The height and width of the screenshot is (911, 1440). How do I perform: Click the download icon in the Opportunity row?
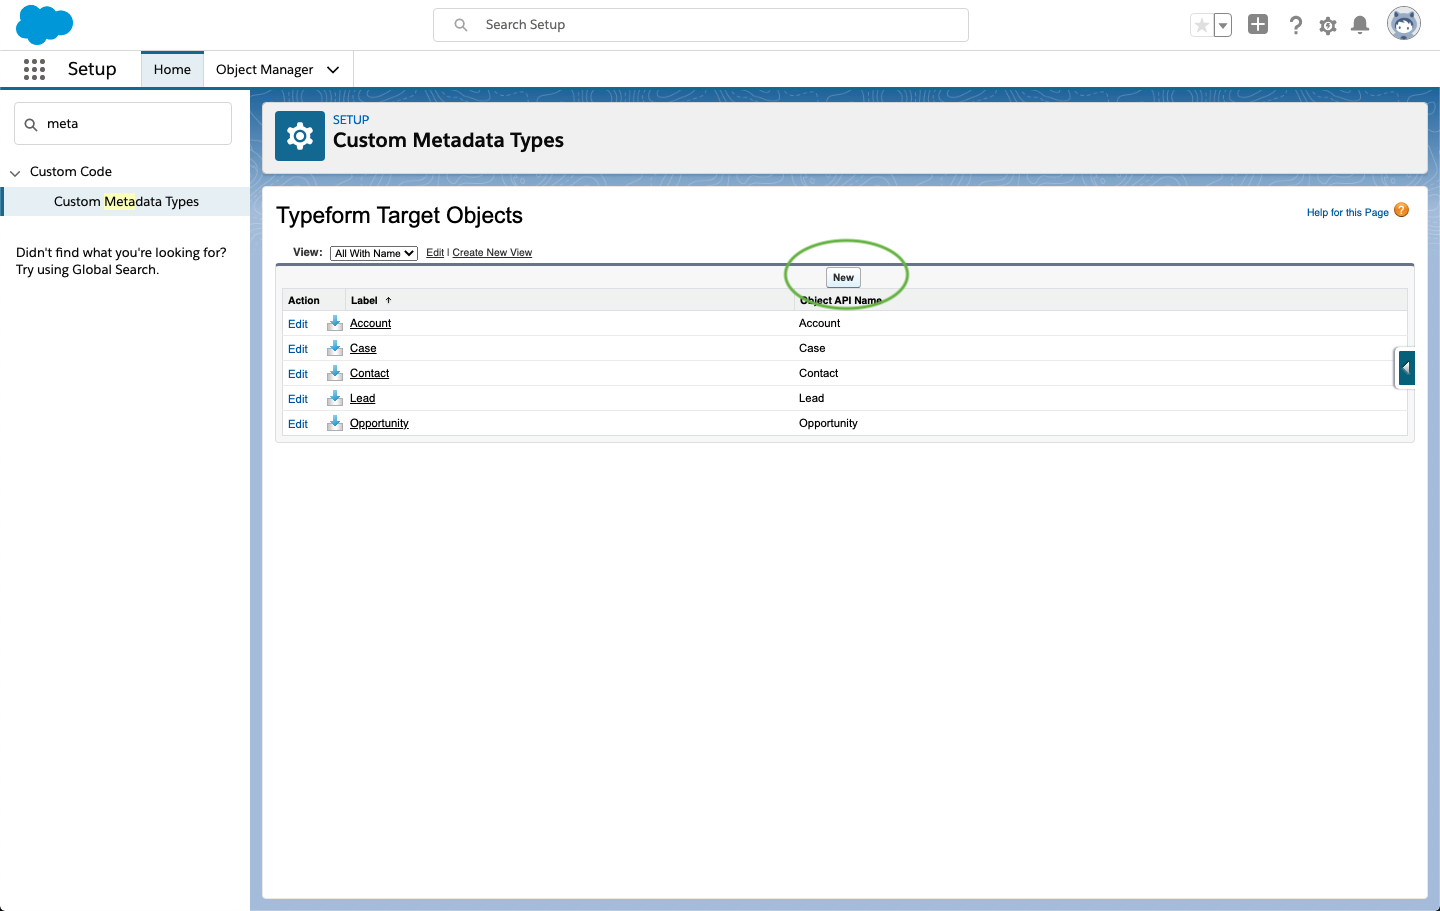tap(335, 423)
